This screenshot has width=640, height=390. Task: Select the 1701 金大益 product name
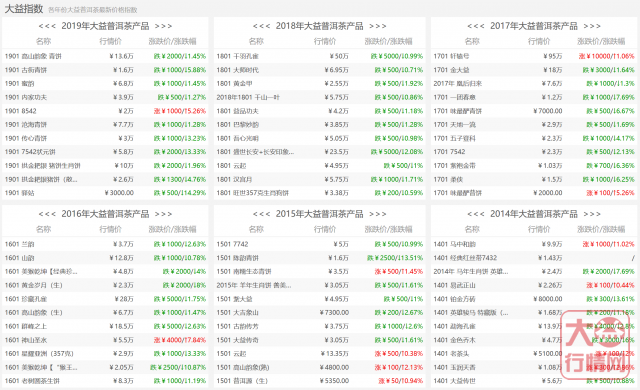point(451,70)
